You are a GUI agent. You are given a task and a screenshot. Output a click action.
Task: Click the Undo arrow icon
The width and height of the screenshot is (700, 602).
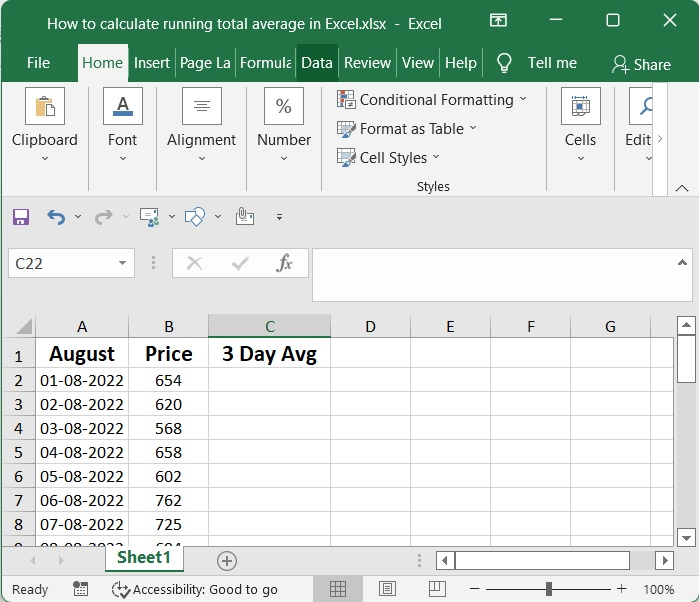(x=56, y=216)
